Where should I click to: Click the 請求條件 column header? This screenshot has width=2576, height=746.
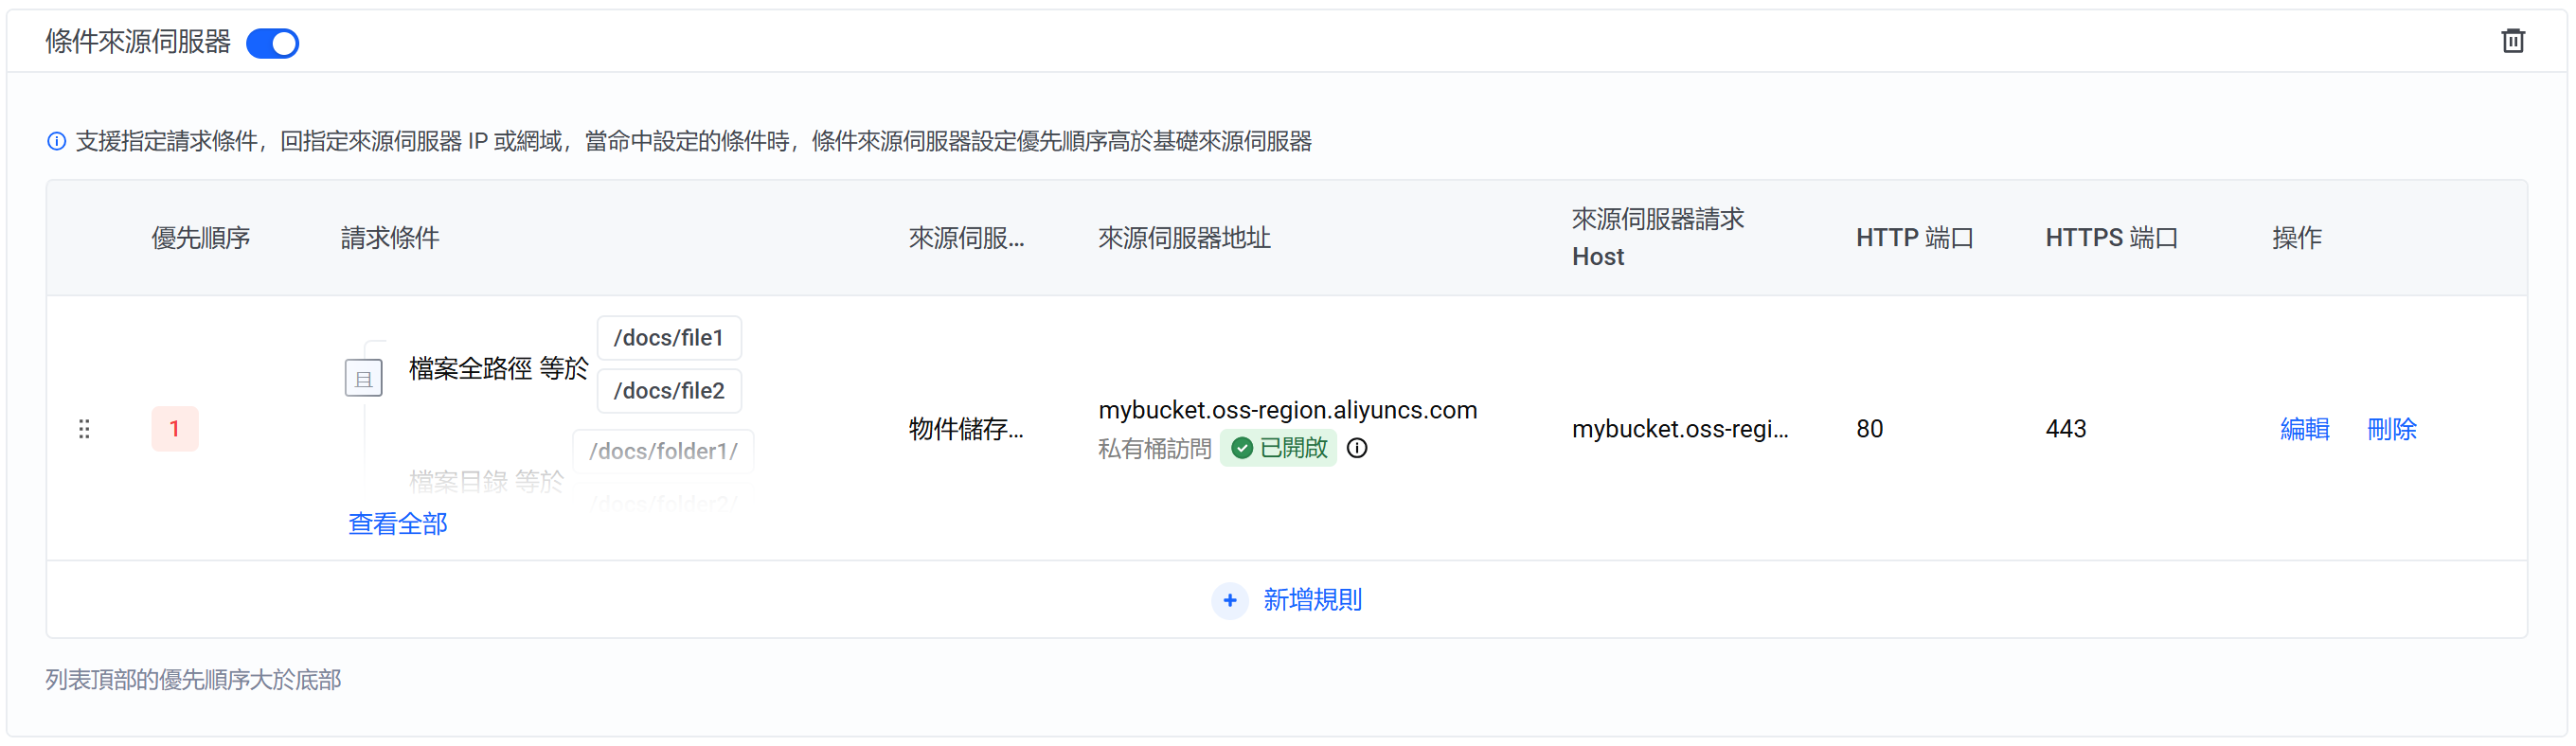click(x=390, y=238)
